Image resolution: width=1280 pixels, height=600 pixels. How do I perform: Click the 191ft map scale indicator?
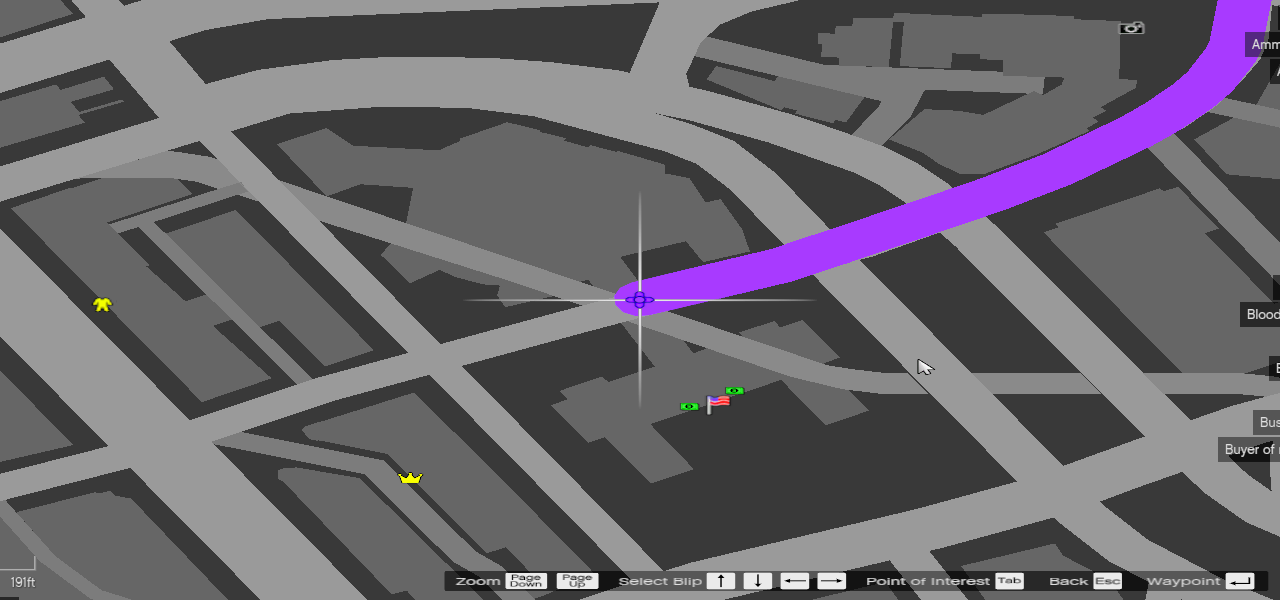[23, 582]
